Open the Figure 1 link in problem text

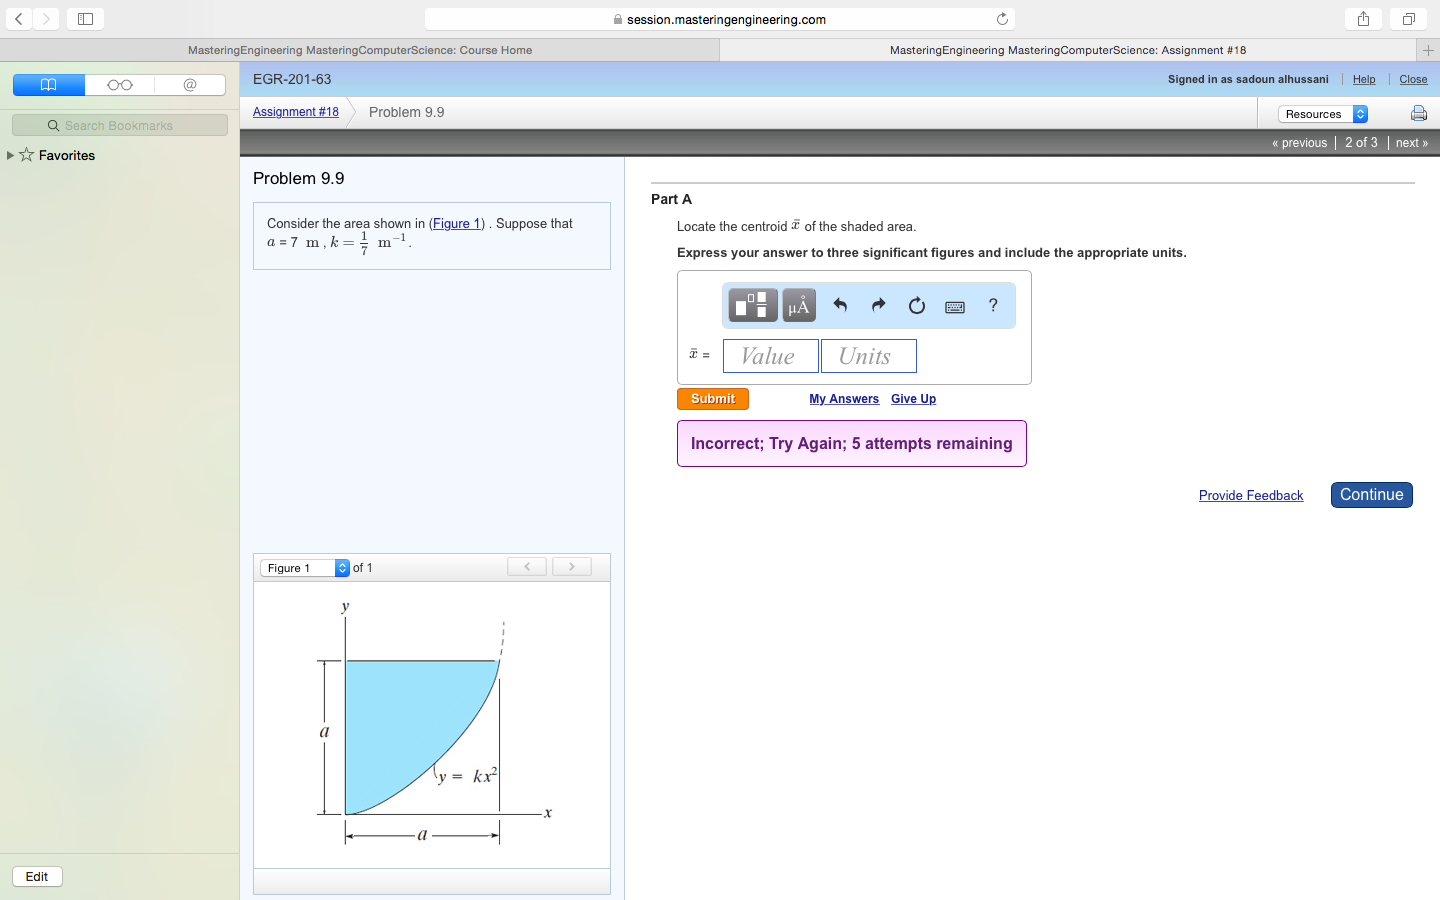coord(457,223)
